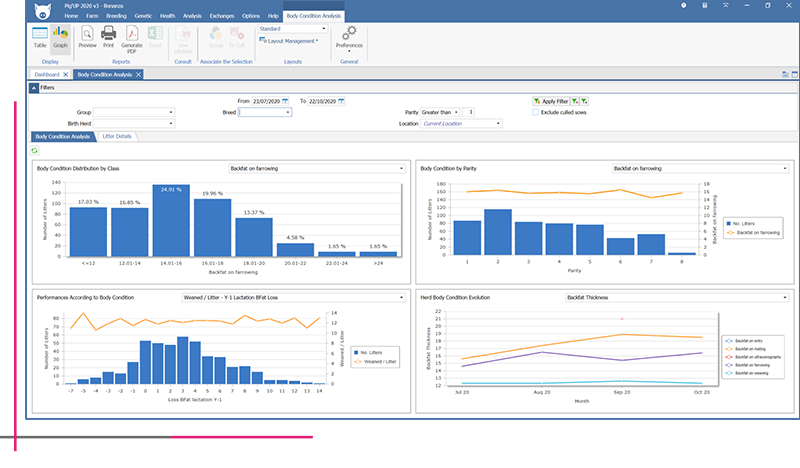Click the calculator icon in title bar
800x468 pixels.
[705, 5]
